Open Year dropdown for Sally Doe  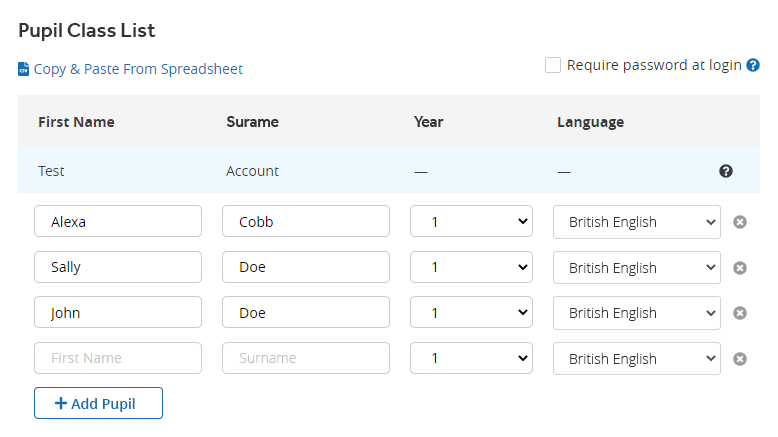[471, 267]
